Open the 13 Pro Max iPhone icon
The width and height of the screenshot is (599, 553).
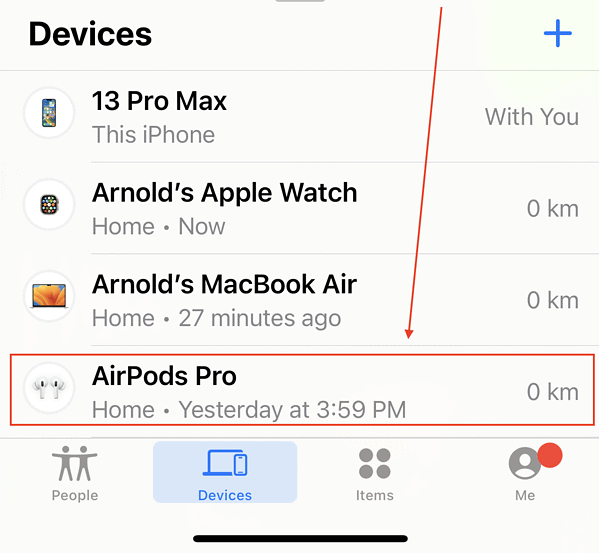(x=49, y=113)
